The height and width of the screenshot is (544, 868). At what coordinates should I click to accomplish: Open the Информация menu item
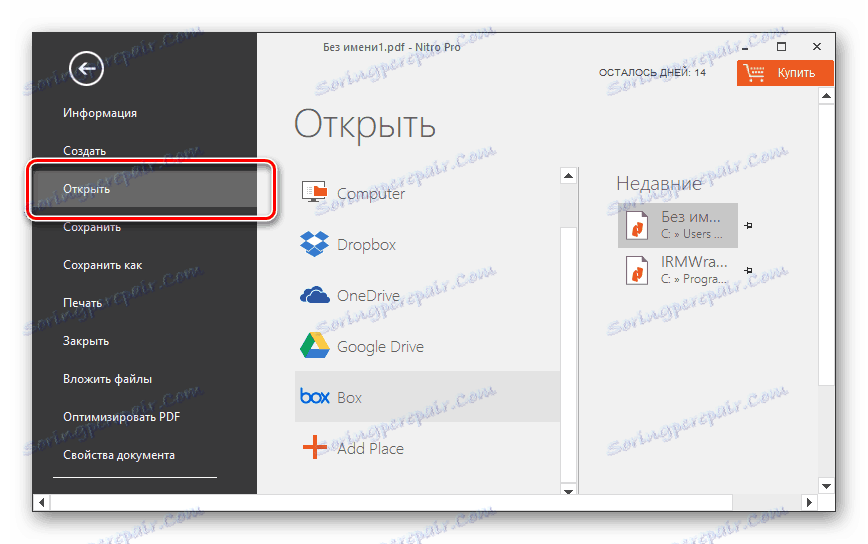100,113
